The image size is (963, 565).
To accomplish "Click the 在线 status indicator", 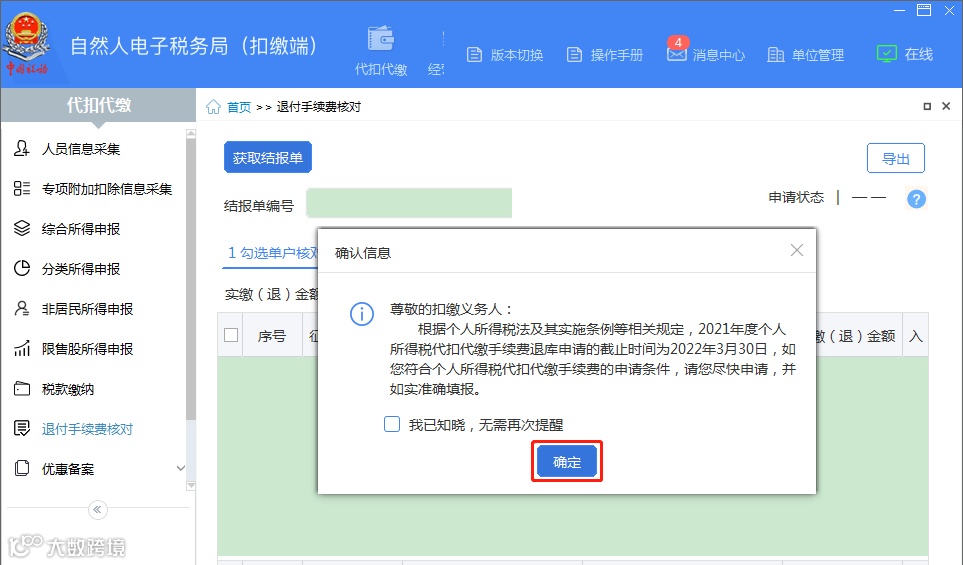I will (x=905, y=54).
